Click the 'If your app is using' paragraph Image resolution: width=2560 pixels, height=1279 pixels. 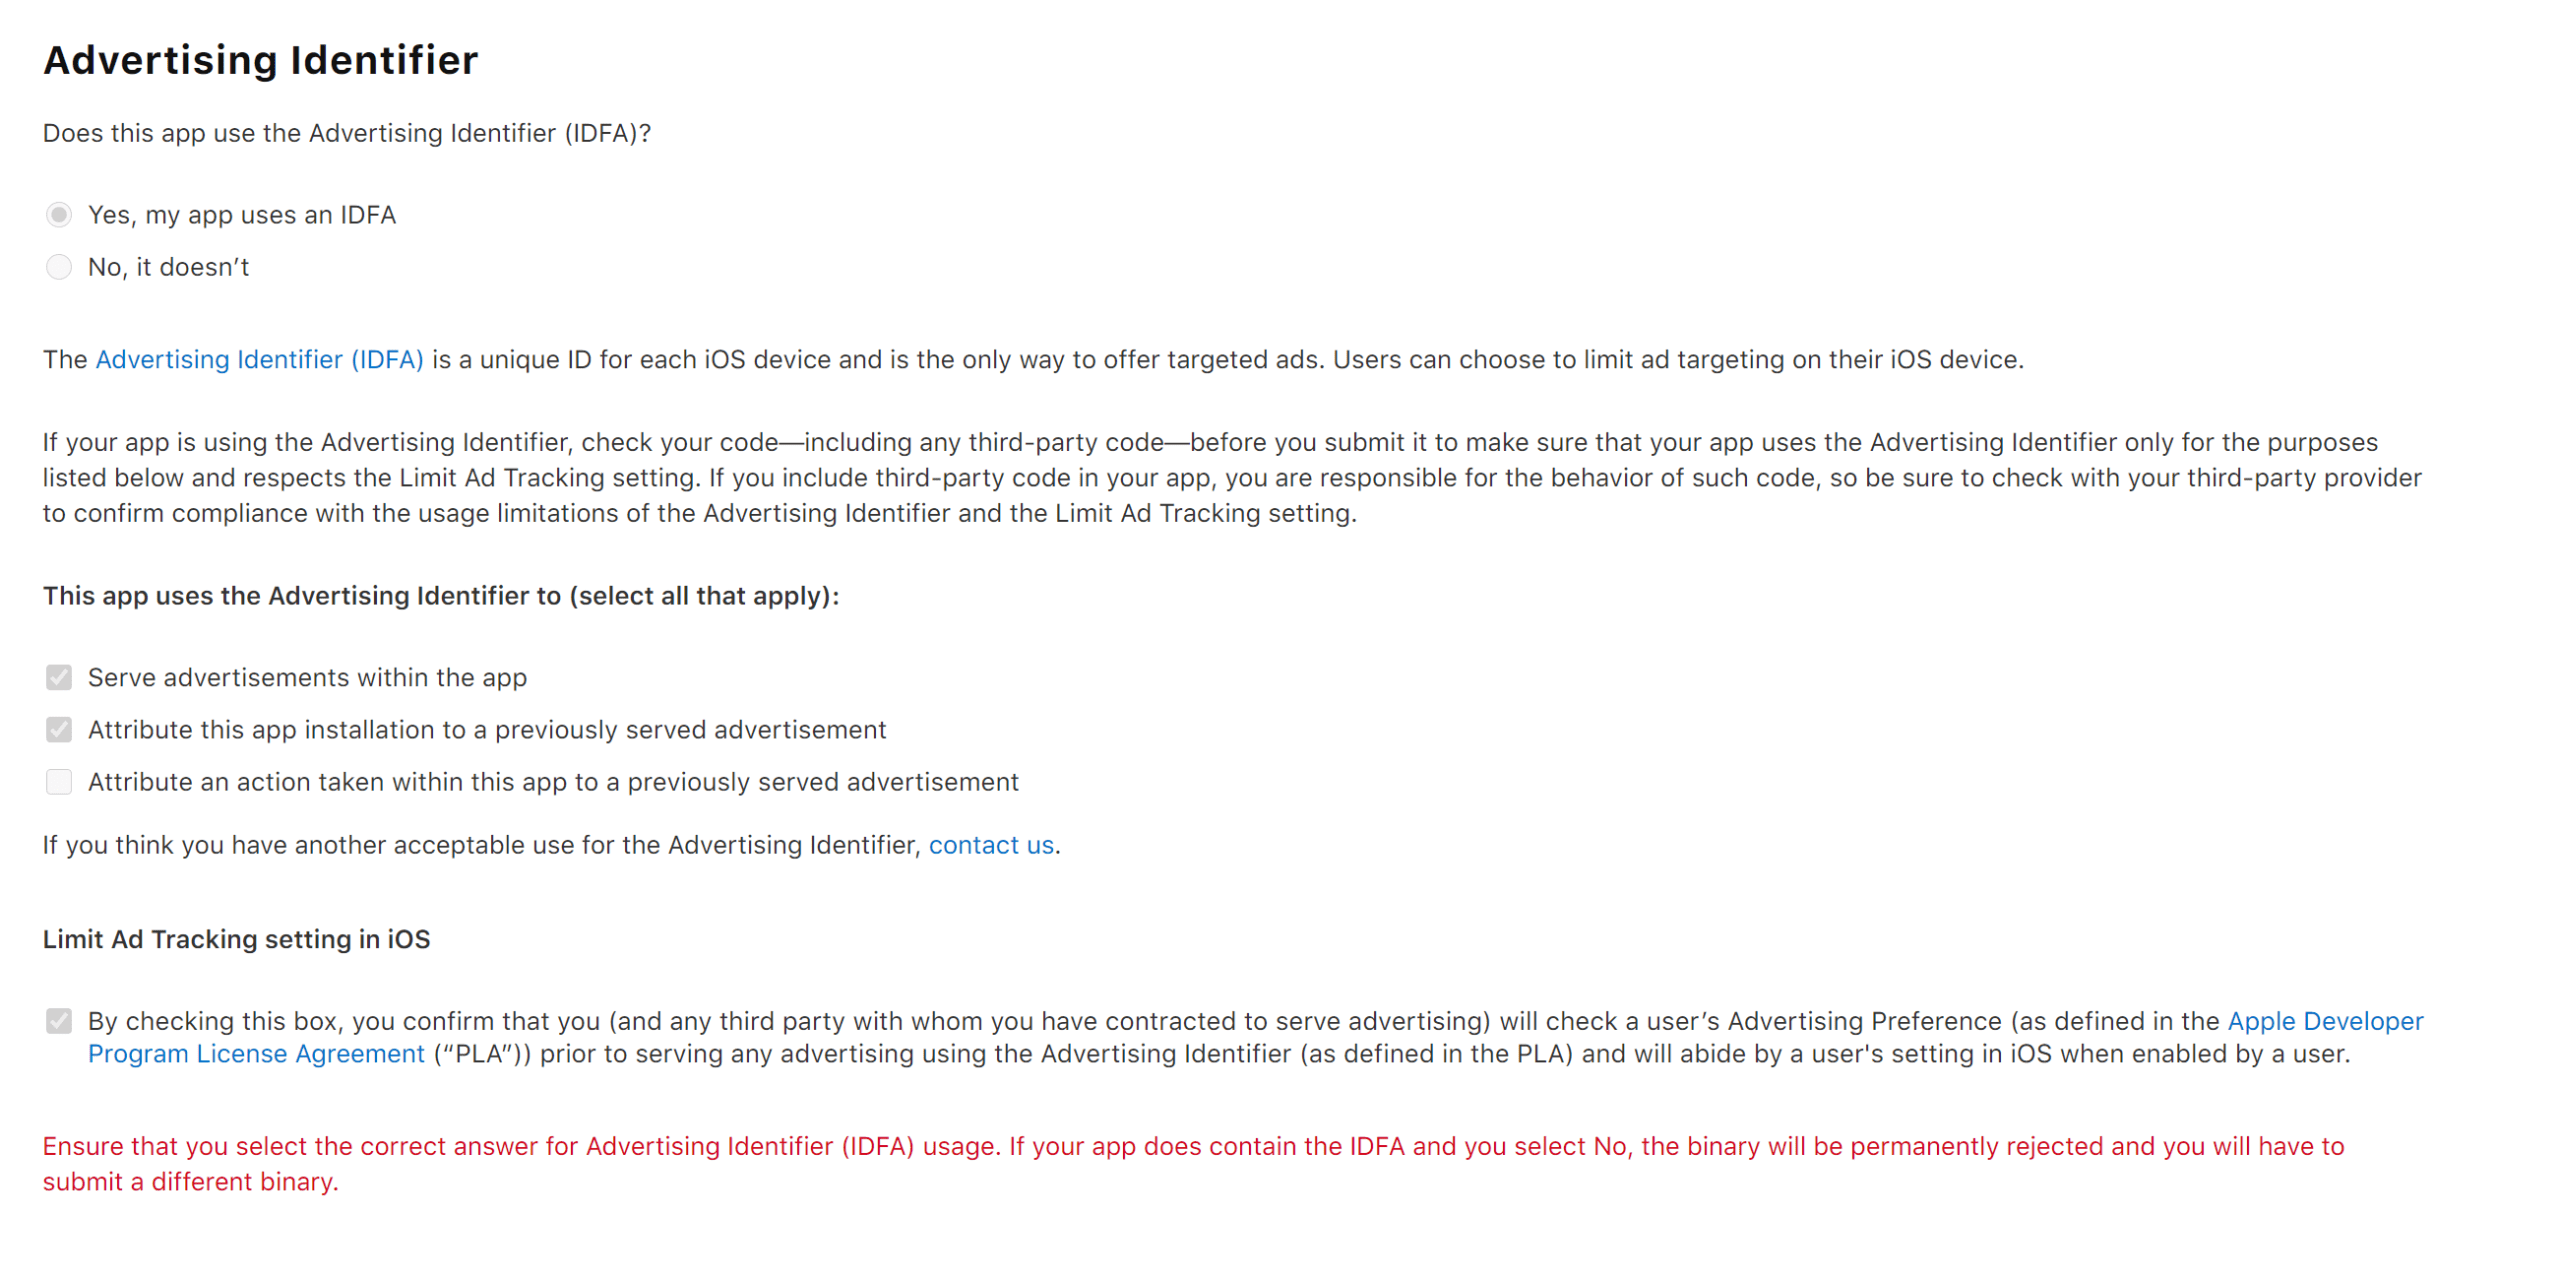[1230, 478]
